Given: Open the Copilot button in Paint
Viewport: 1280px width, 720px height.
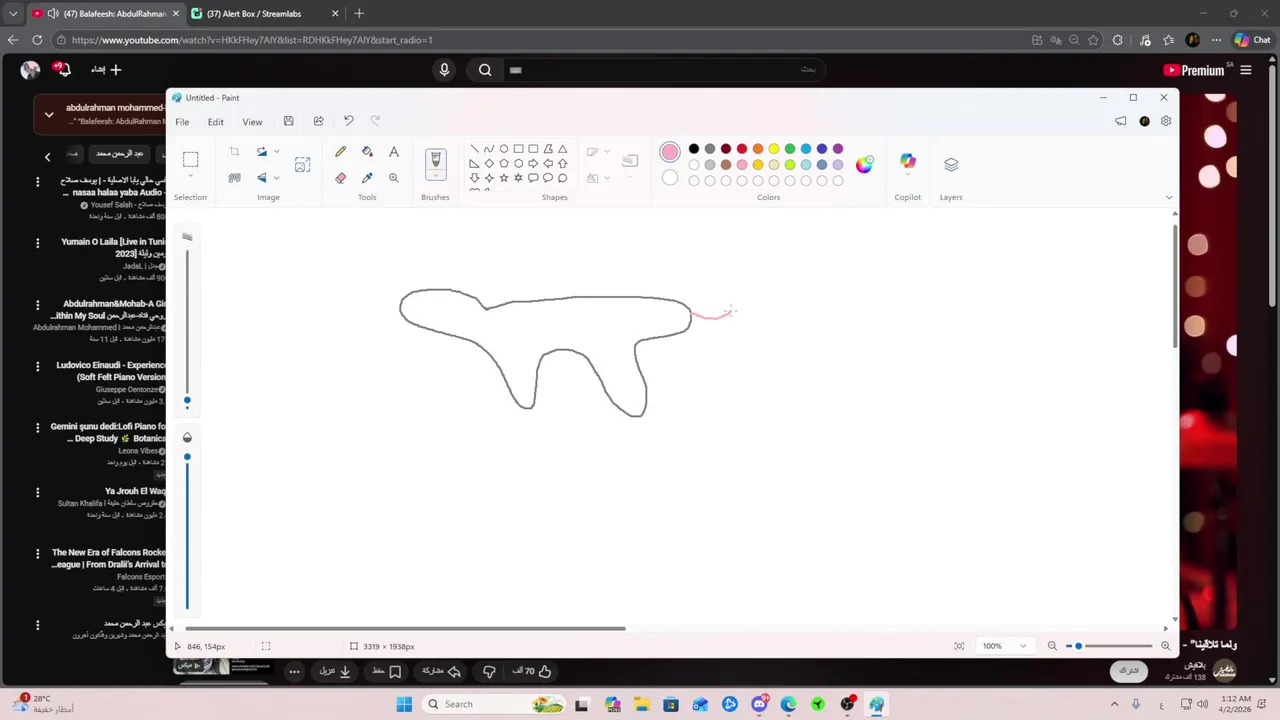Looking at the screenshot, I should [907, 162].
